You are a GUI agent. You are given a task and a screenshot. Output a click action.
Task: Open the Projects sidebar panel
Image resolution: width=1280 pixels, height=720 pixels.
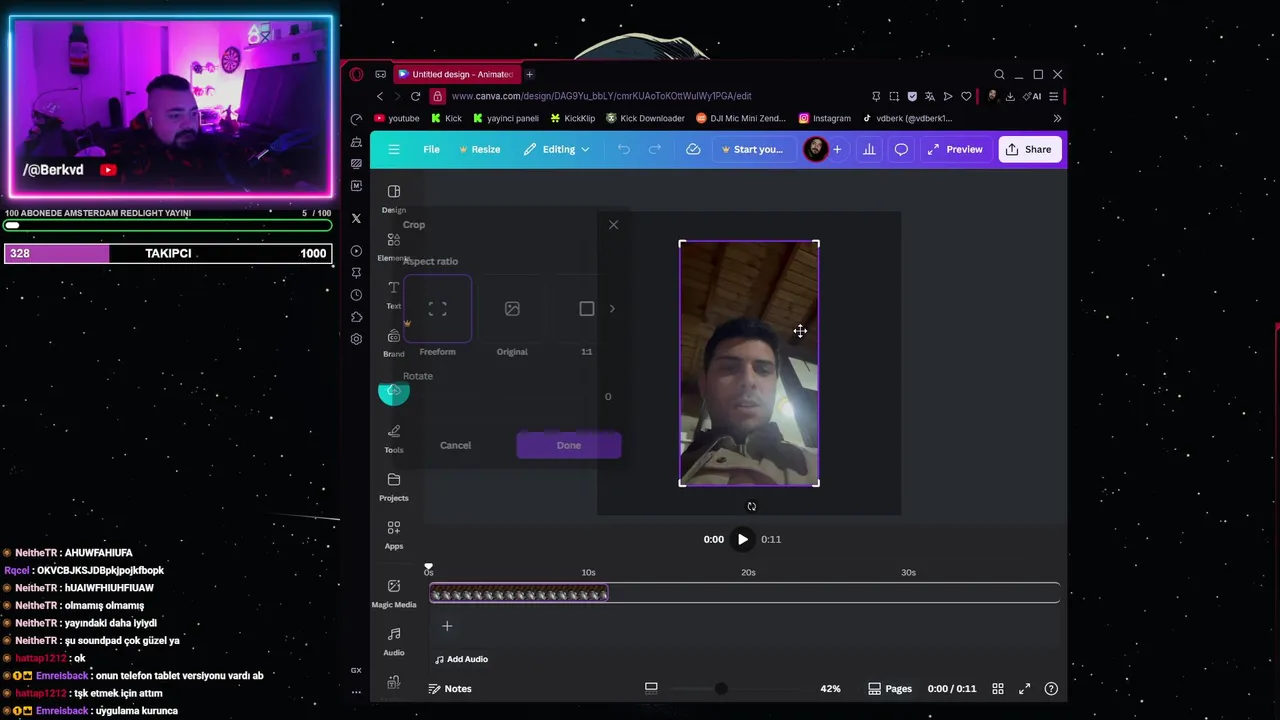pos(394,486)
